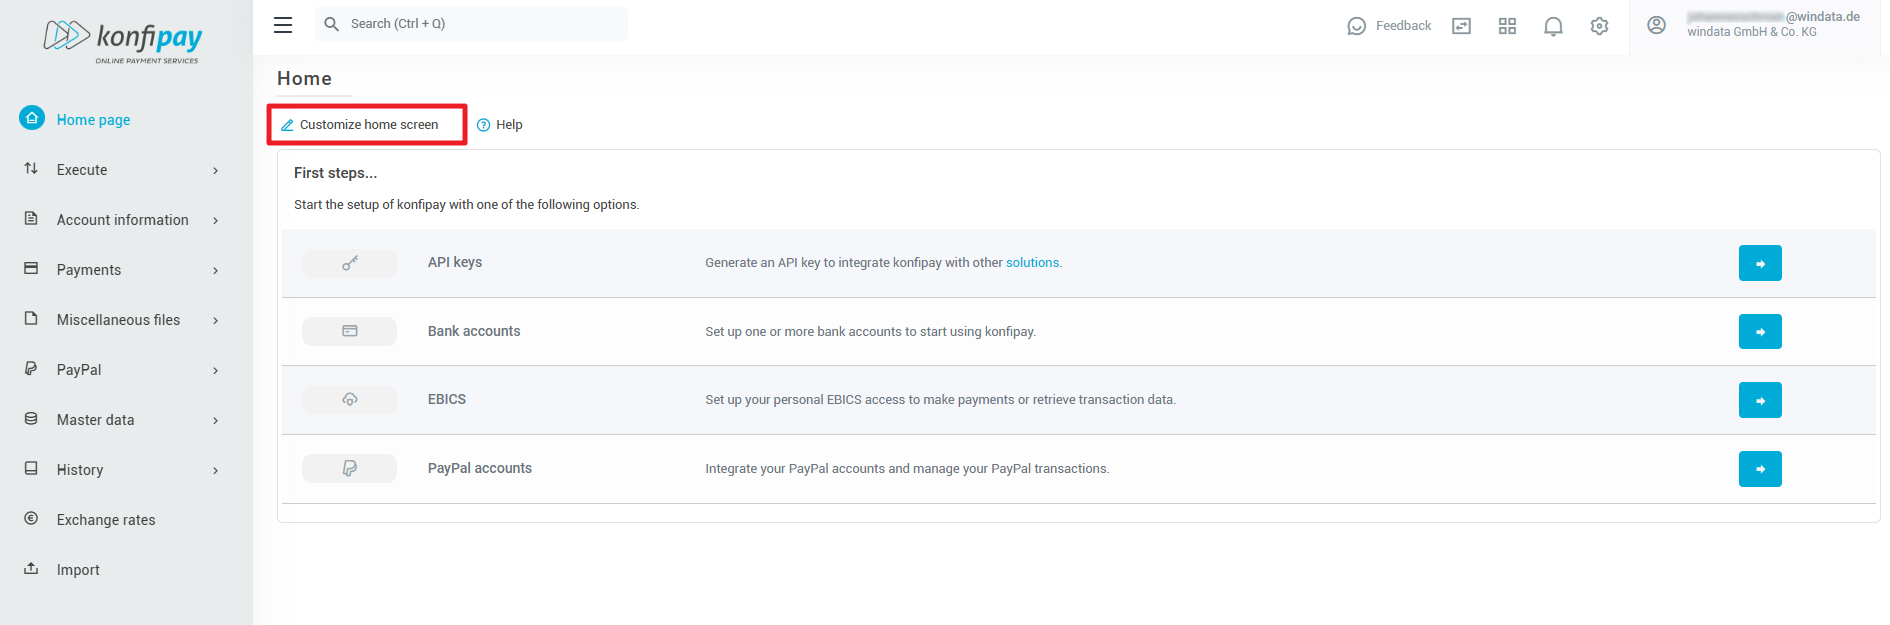Open the transfer icon next to Feedback
This screenshot has height=625, width=1890.
click(1461, 26)
